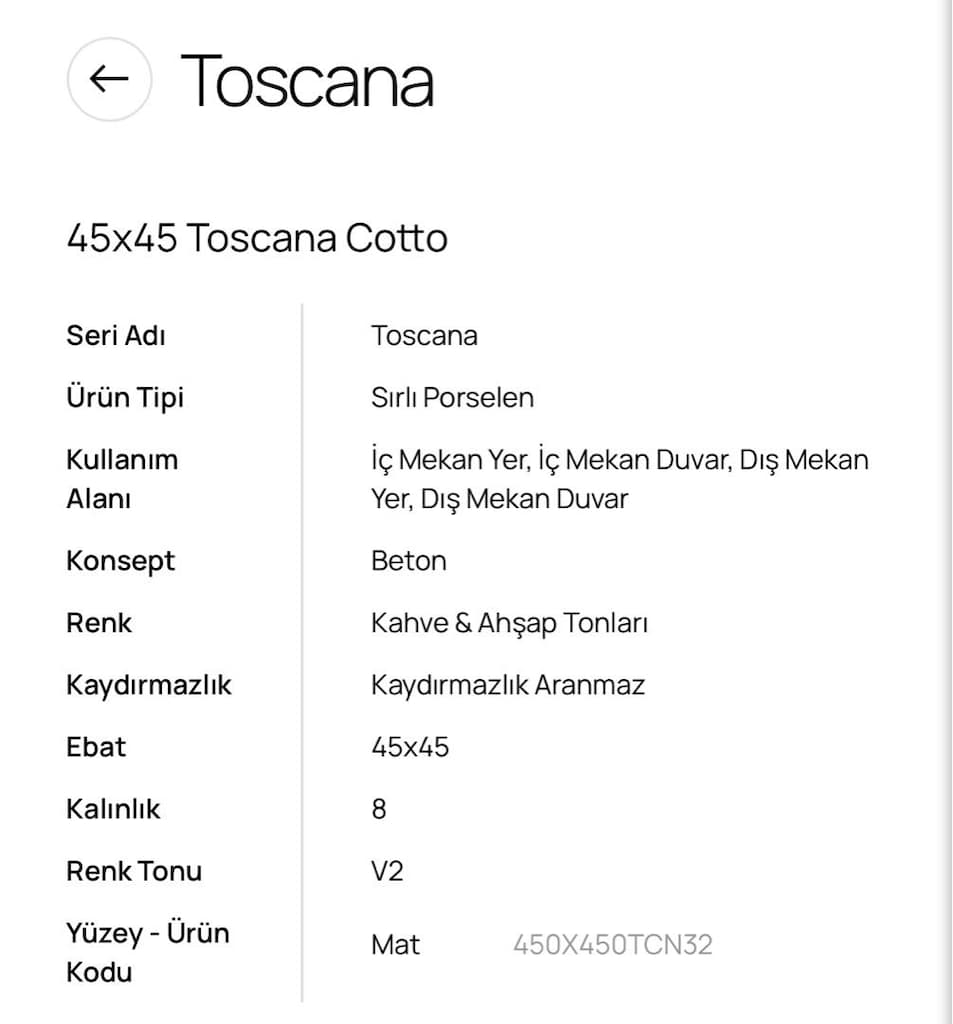The width and height of the screenshot is (953, 1024).
Task: Select the İç Mekan Yer usage text
Action: click(x=451, y=459)
